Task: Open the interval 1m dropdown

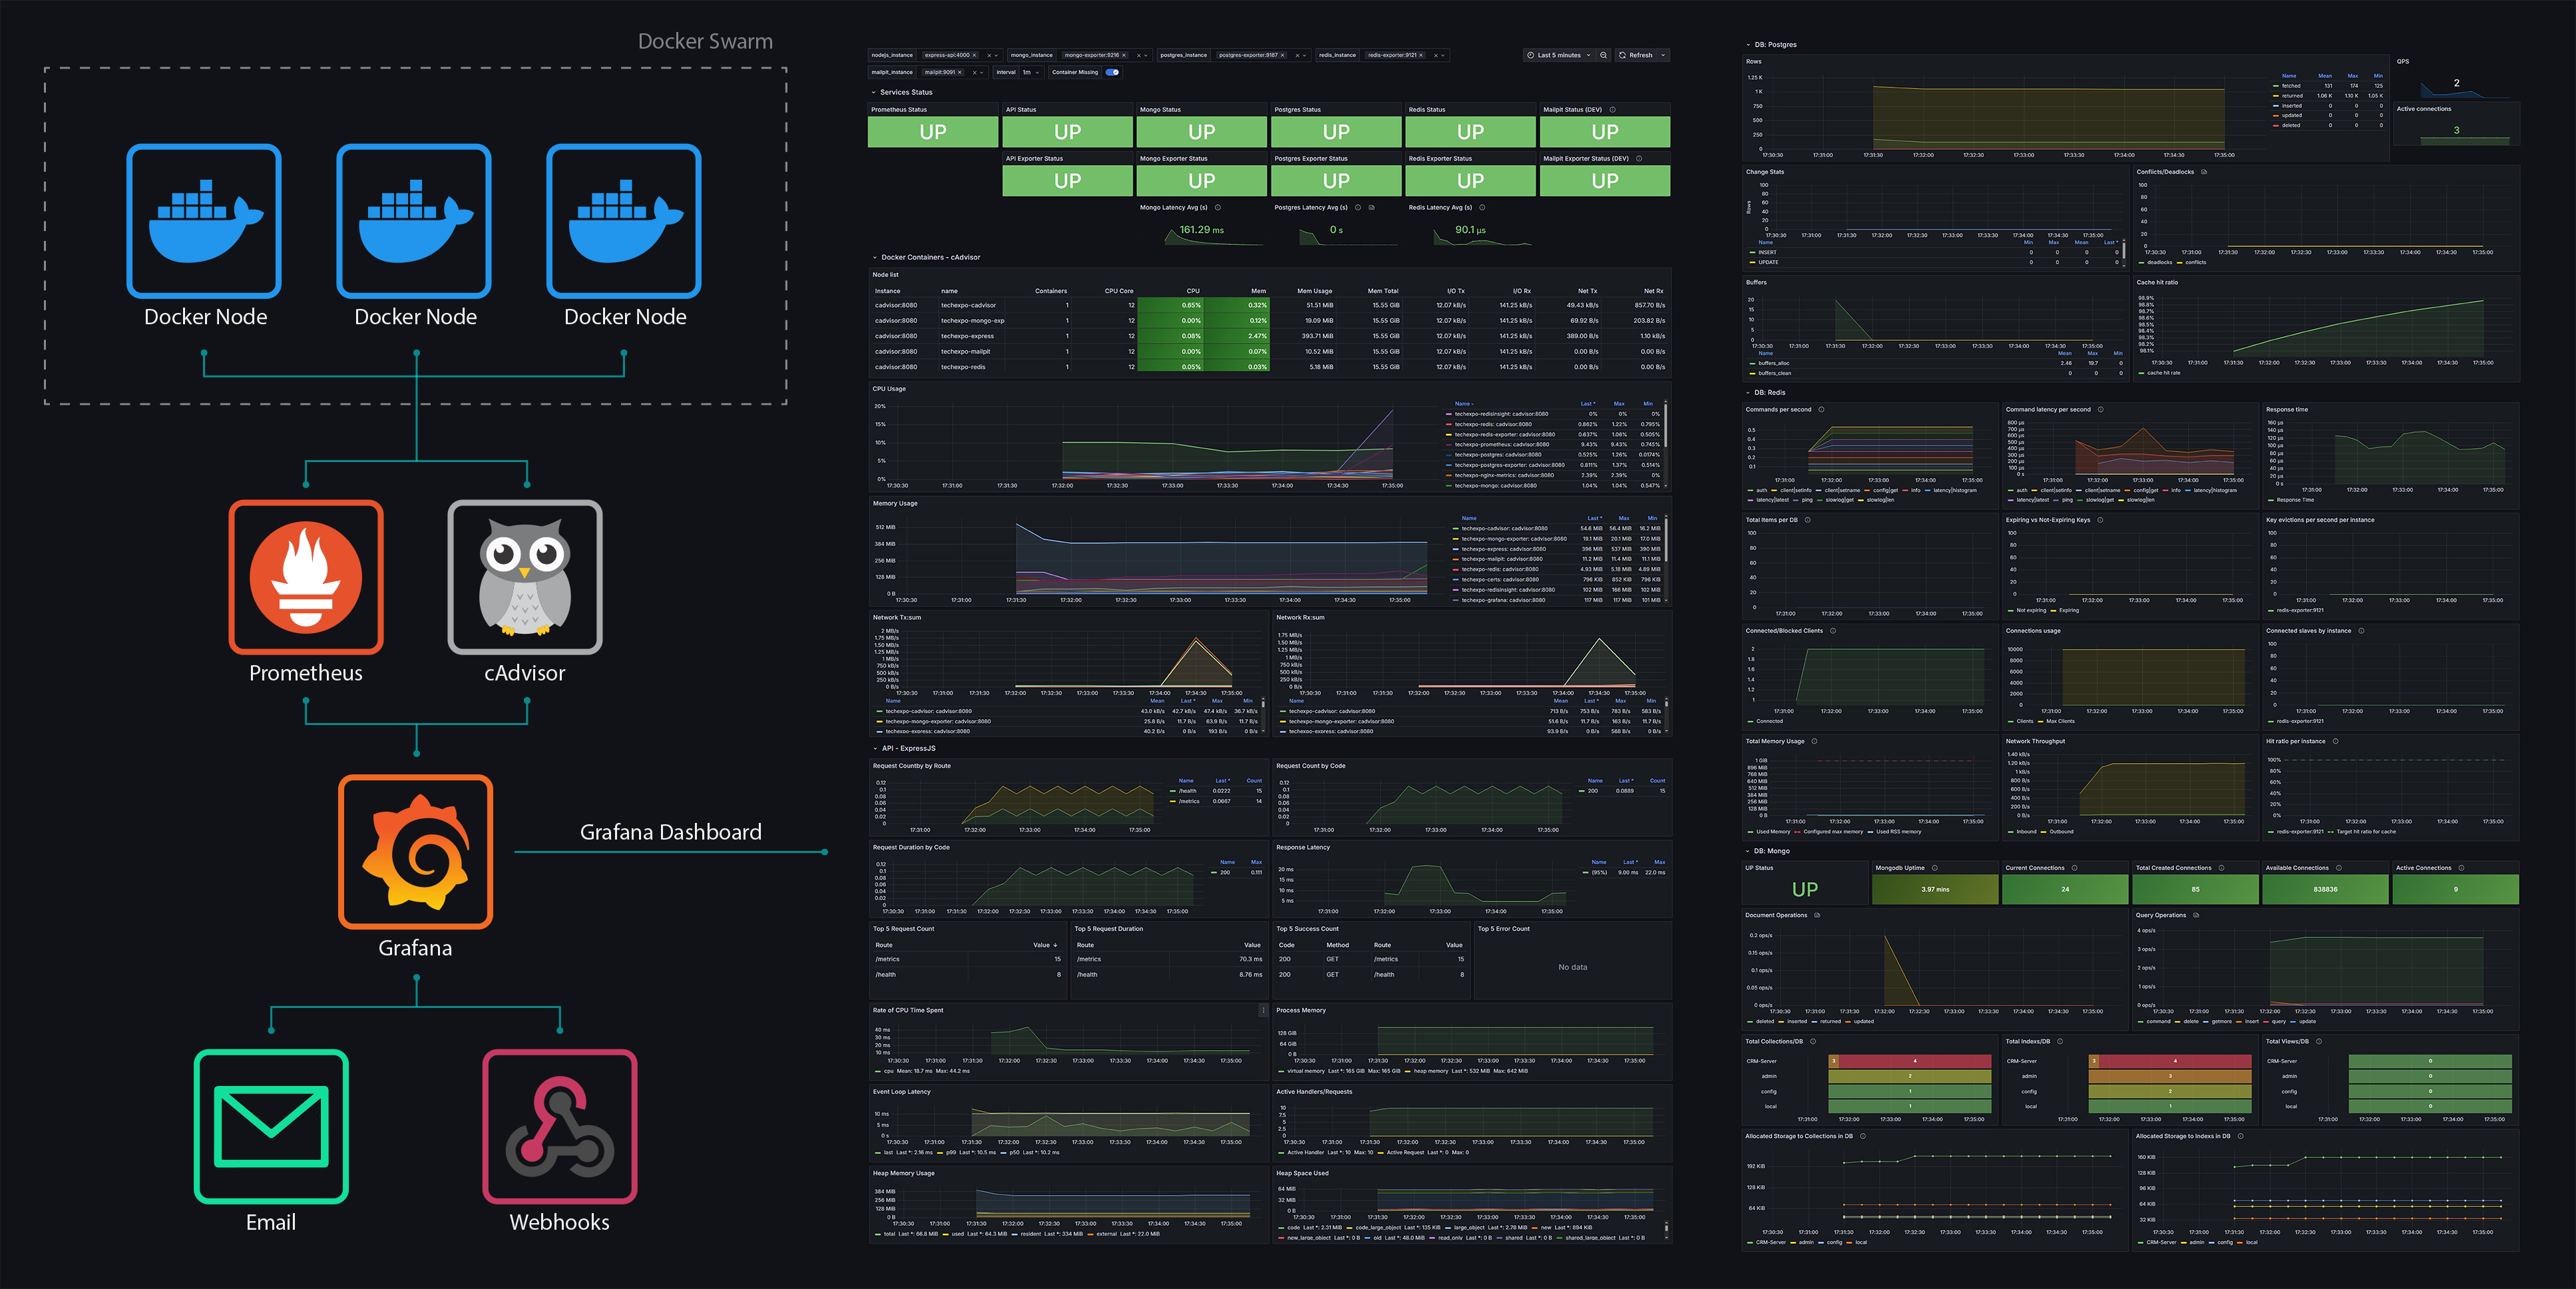Action: [1031, 72]
